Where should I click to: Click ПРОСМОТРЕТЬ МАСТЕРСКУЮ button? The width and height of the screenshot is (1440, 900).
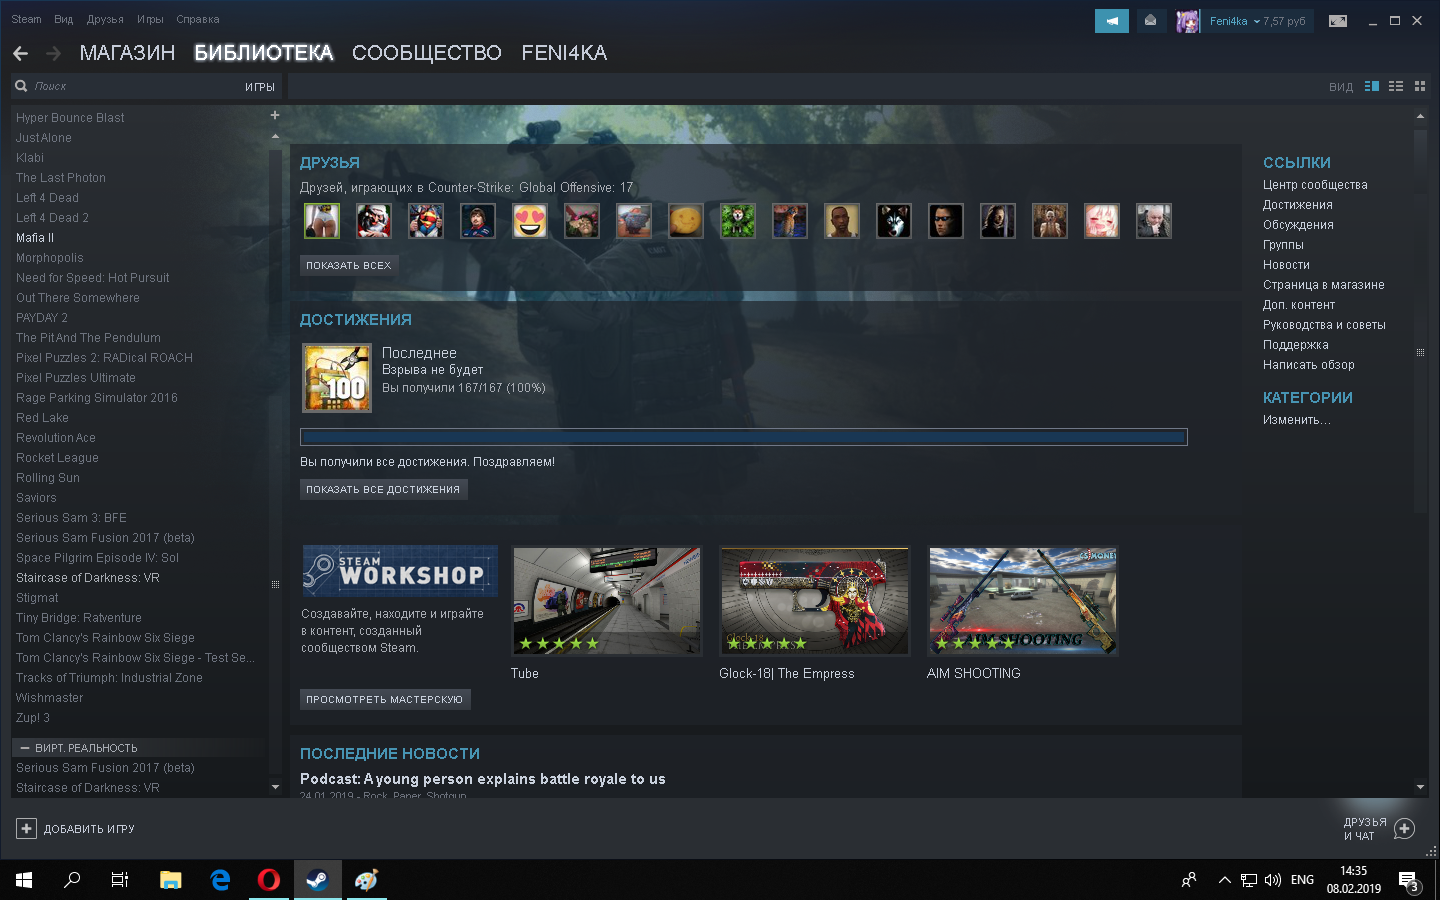pyautogui.click(x=385, y=699)
